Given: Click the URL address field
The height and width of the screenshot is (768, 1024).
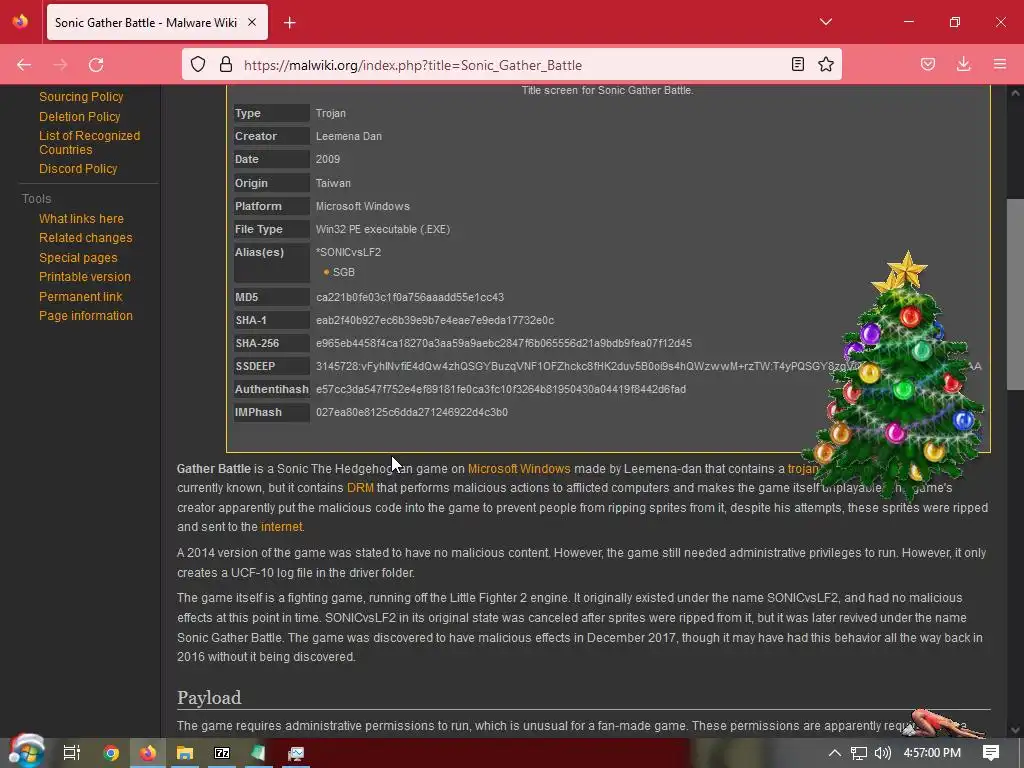Looking at the screenshot, I should click(x=509, y=65).
